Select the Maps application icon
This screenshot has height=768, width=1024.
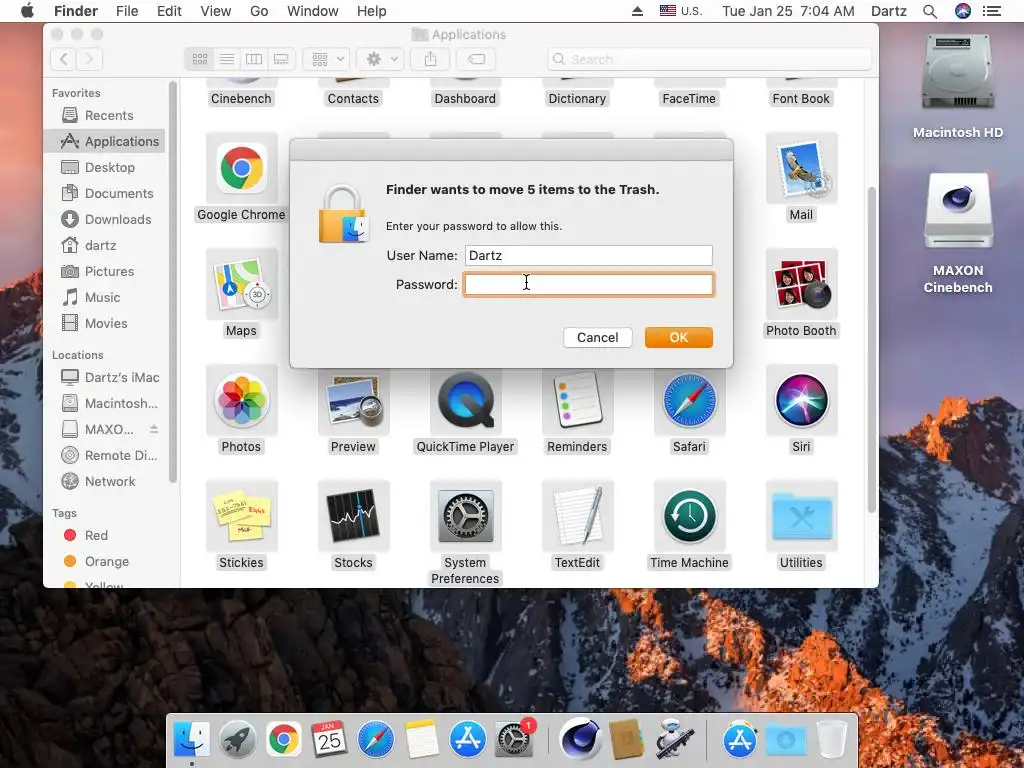pos(242,284)
